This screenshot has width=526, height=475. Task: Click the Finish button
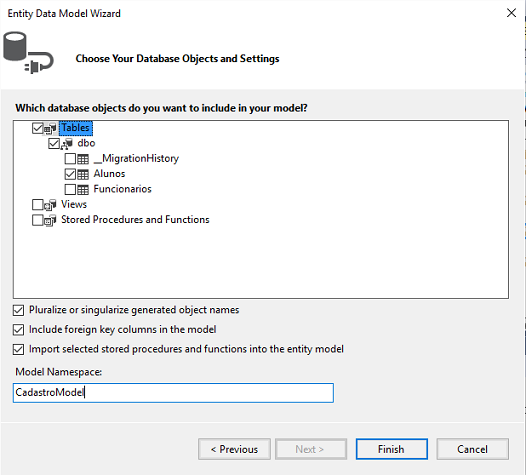391,449
